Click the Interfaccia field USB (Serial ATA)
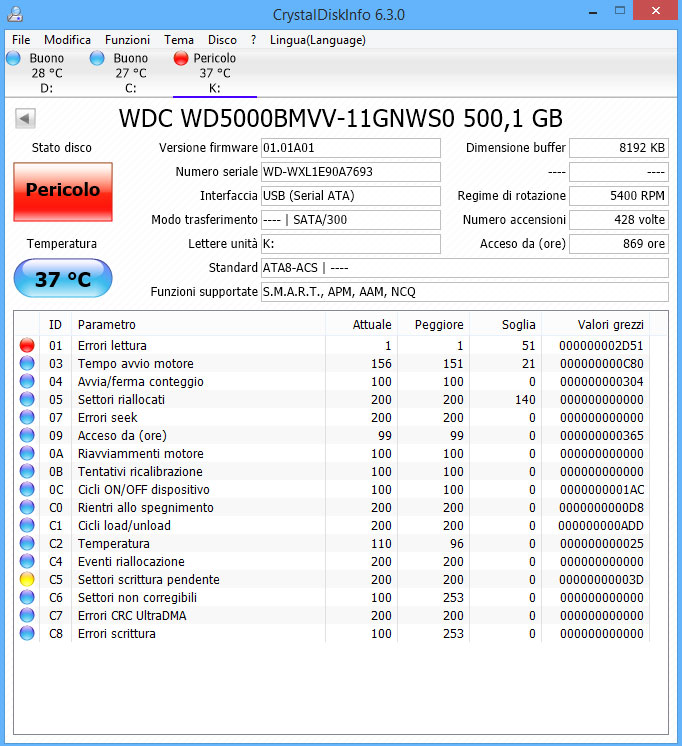682x746 pixels. [351, 196]
